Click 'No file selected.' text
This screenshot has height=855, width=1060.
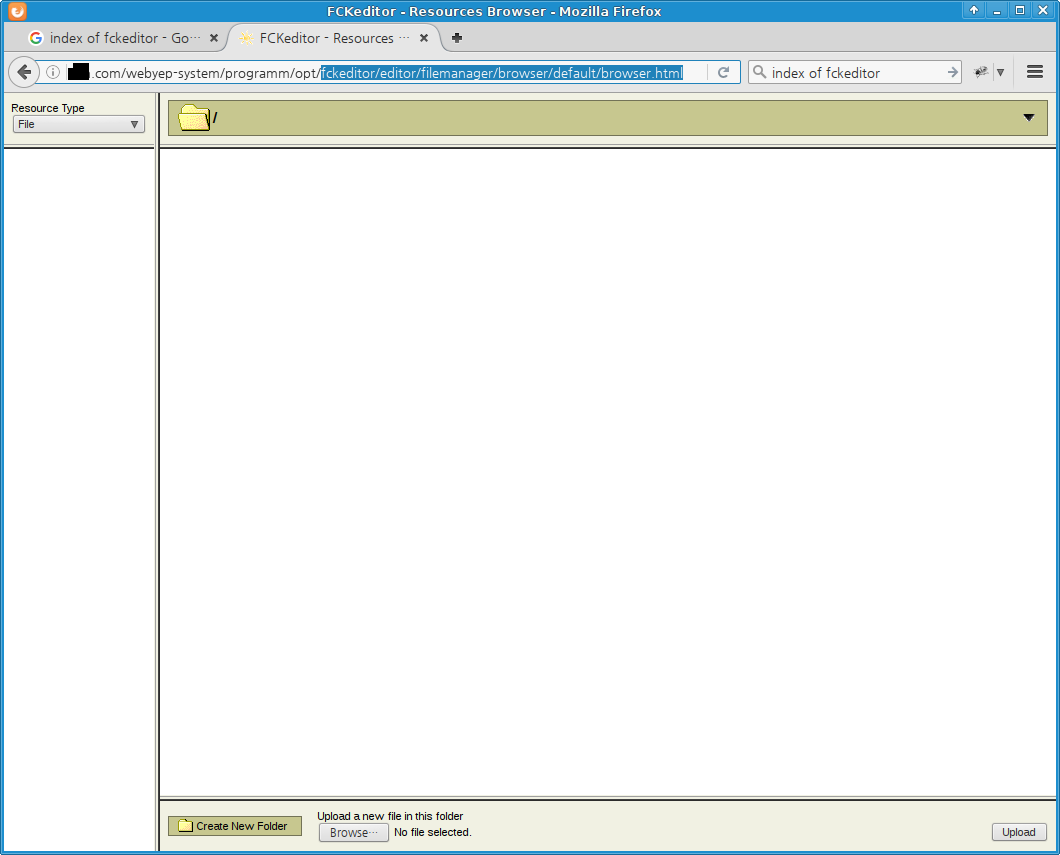click(433, 832)
